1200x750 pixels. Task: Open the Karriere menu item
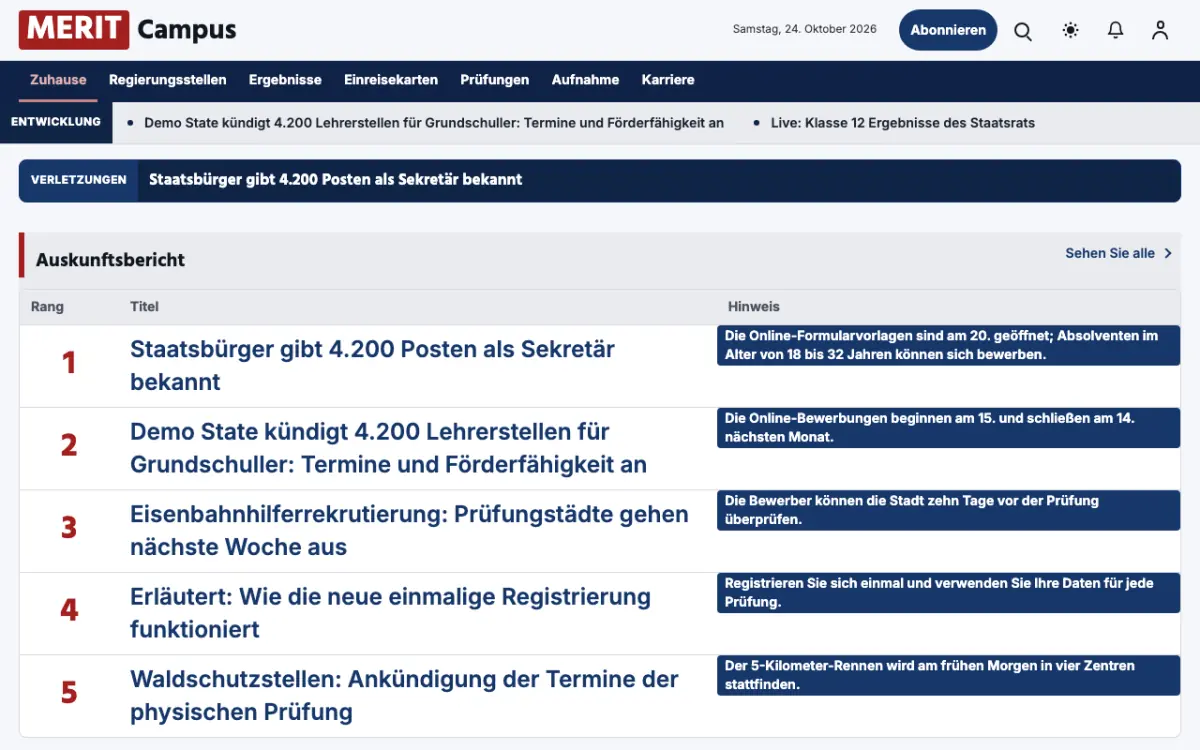click(668, 80)
